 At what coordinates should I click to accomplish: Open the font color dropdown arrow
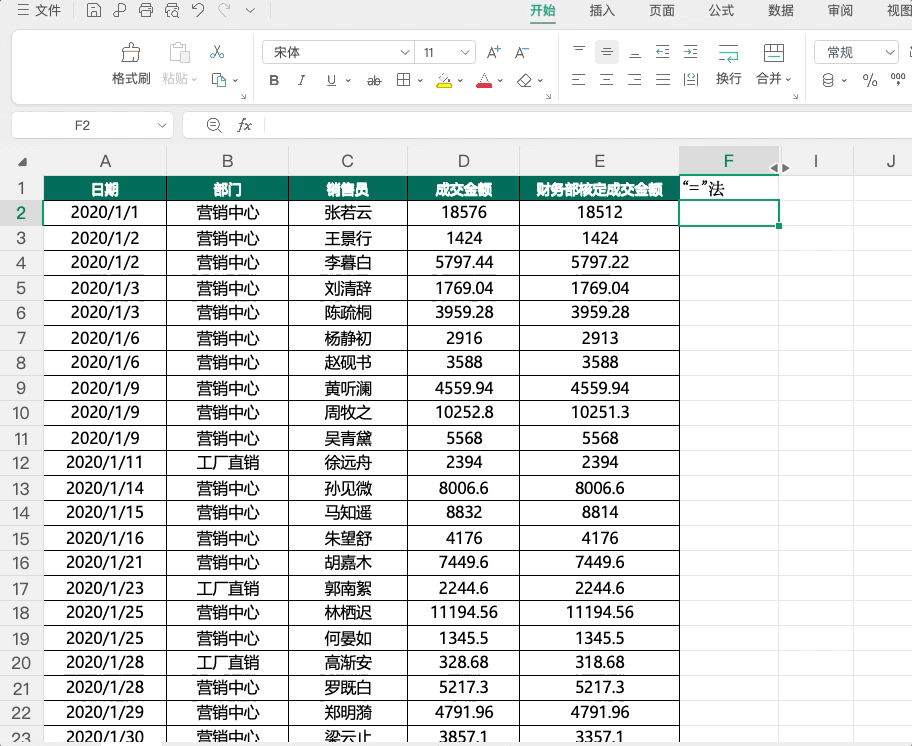[500, 80]
